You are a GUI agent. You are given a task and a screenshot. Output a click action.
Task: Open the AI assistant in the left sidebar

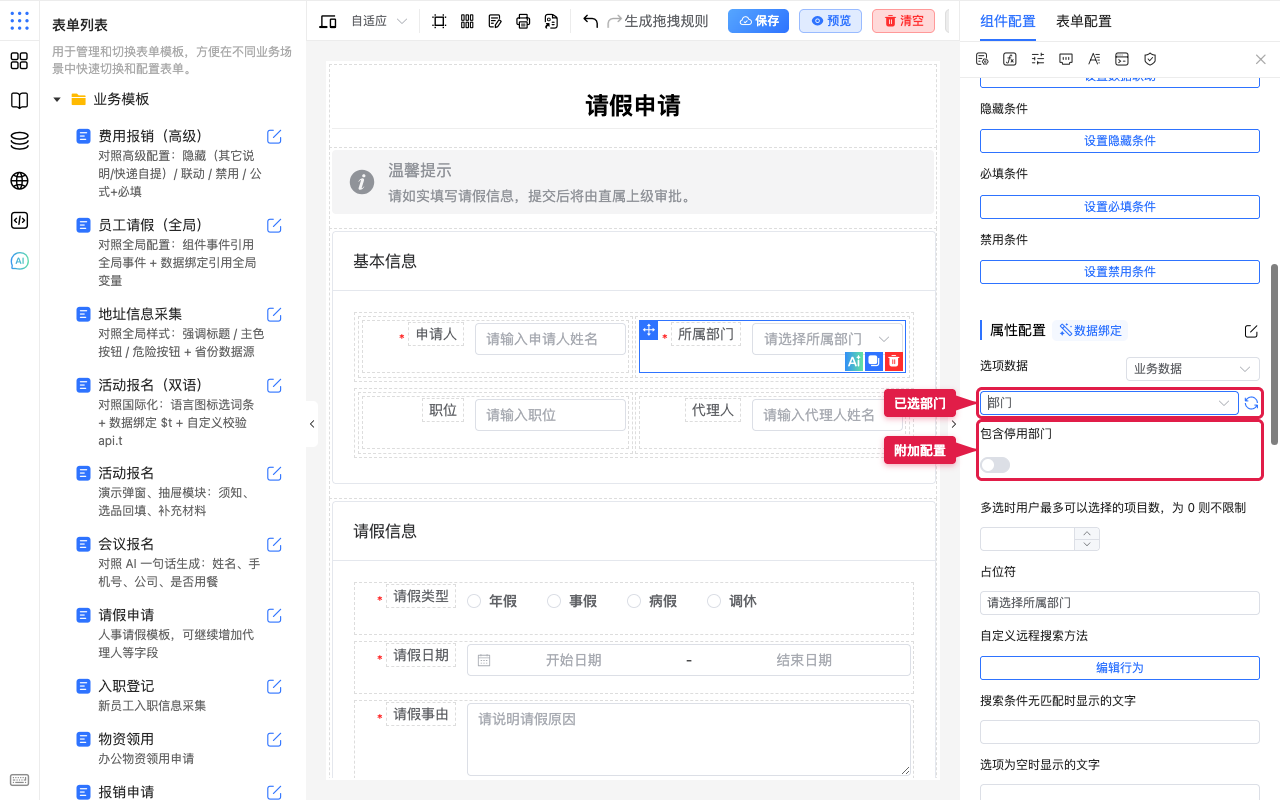pos(19,261)
